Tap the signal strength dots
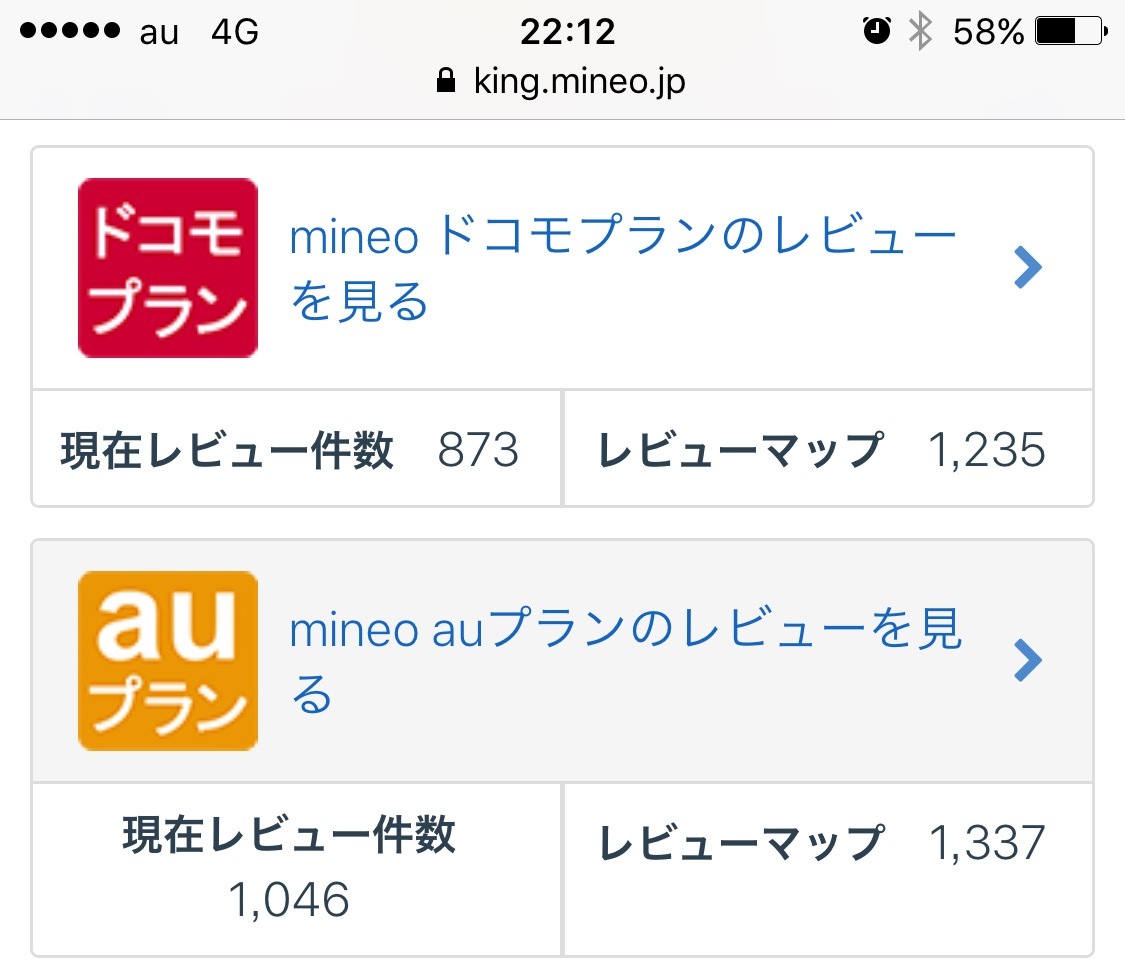1125x971 pixels. click(x=70, y=32)
